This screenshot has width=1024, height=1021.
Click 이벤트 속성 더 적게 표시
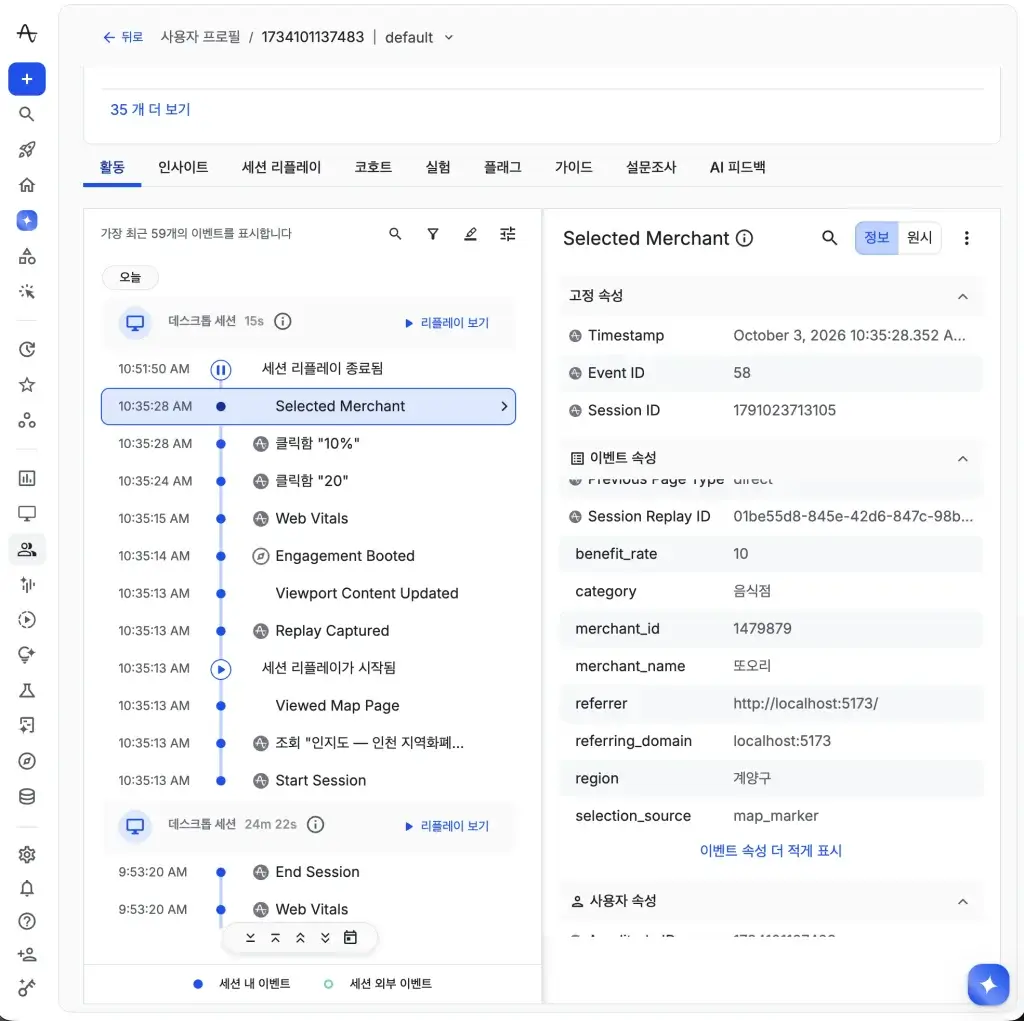coord(771,851)
